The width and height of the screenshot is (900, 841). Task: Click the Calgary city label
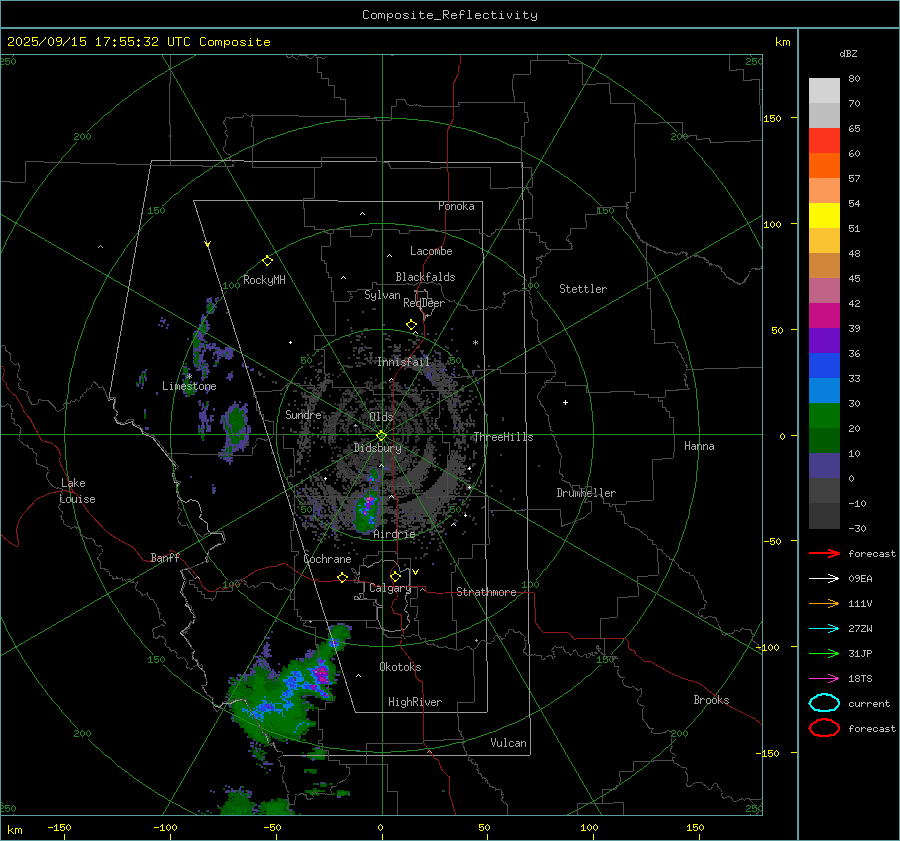[x=390, y=588]
